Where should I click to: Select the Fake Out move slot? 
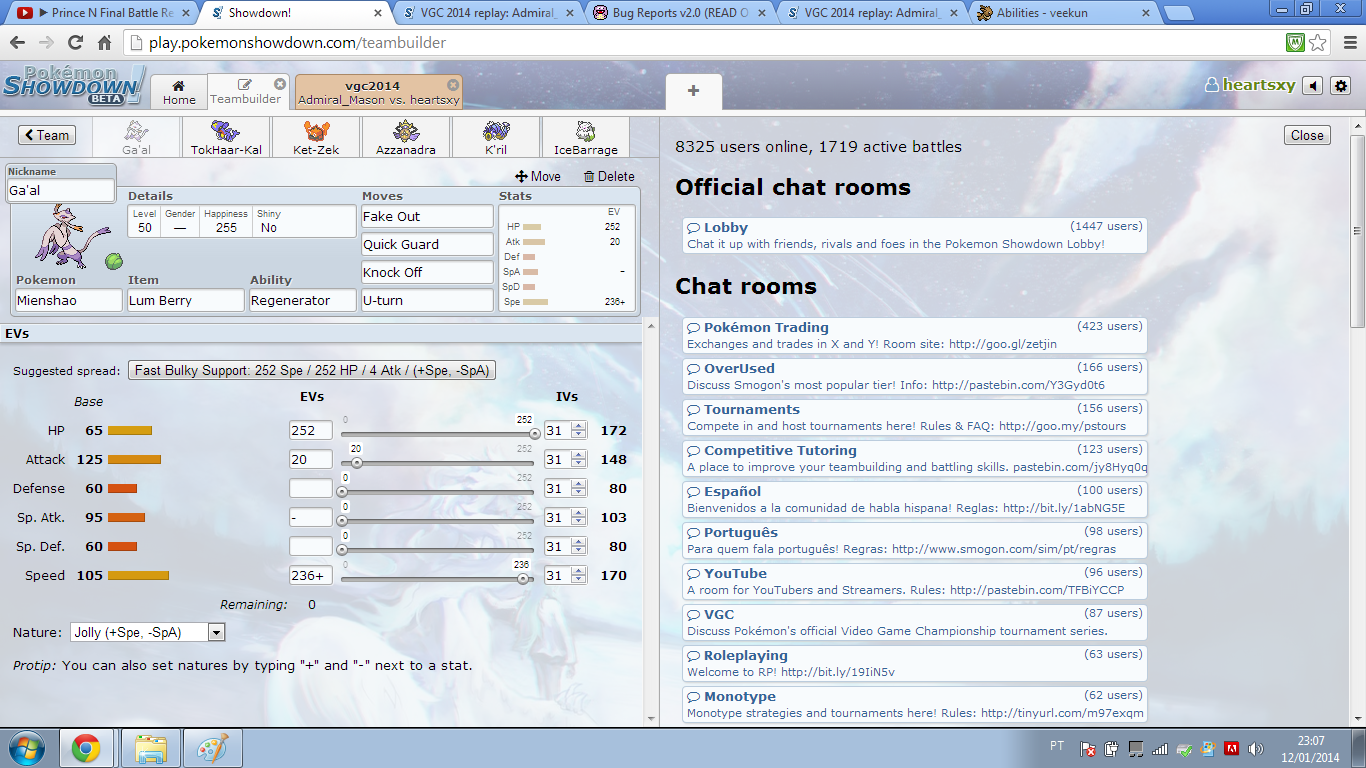coord(427,216)
